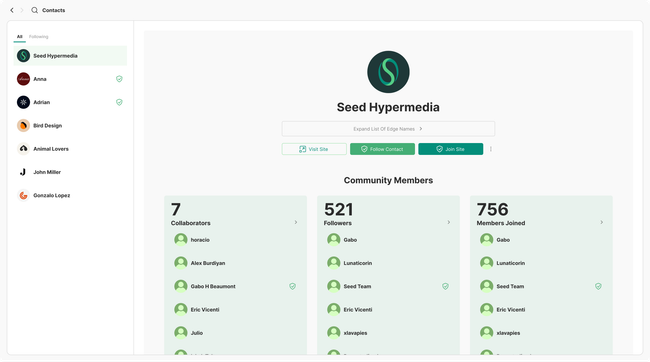Open the Visit Site button
This screenshot has width=650, height=362.
(314, 149)
